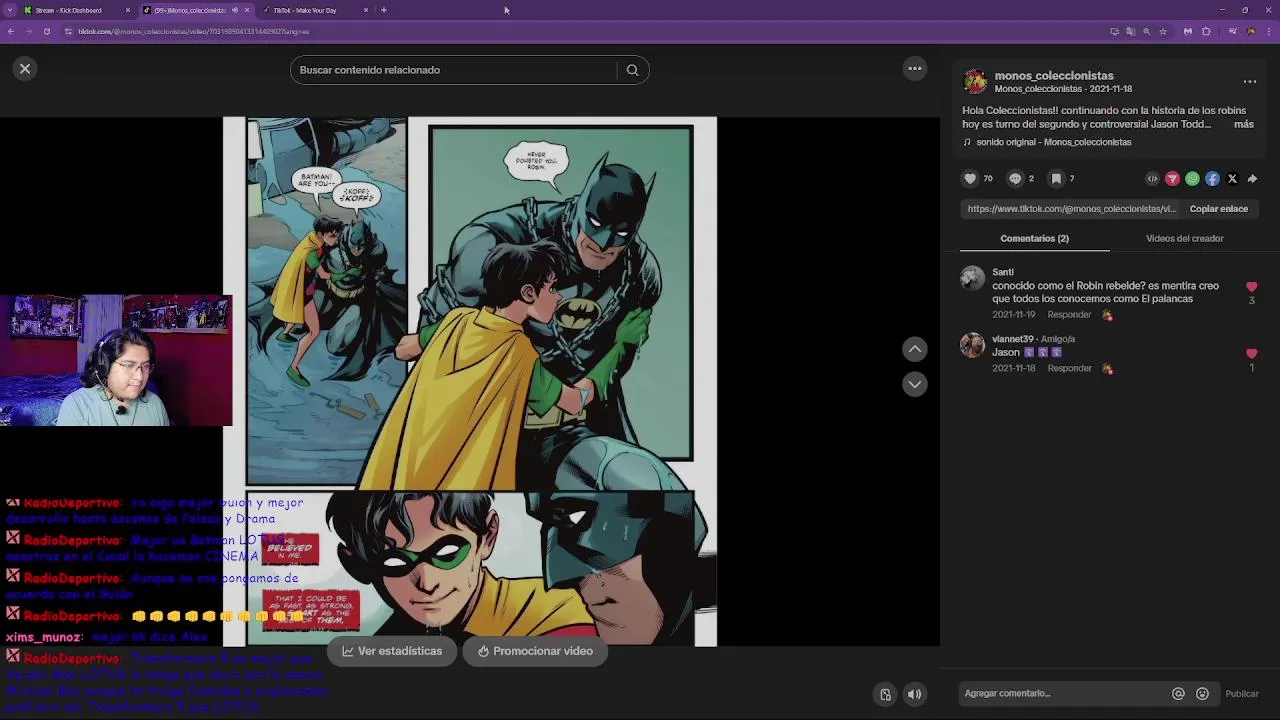Go to the next video arrow

point(914,384)
